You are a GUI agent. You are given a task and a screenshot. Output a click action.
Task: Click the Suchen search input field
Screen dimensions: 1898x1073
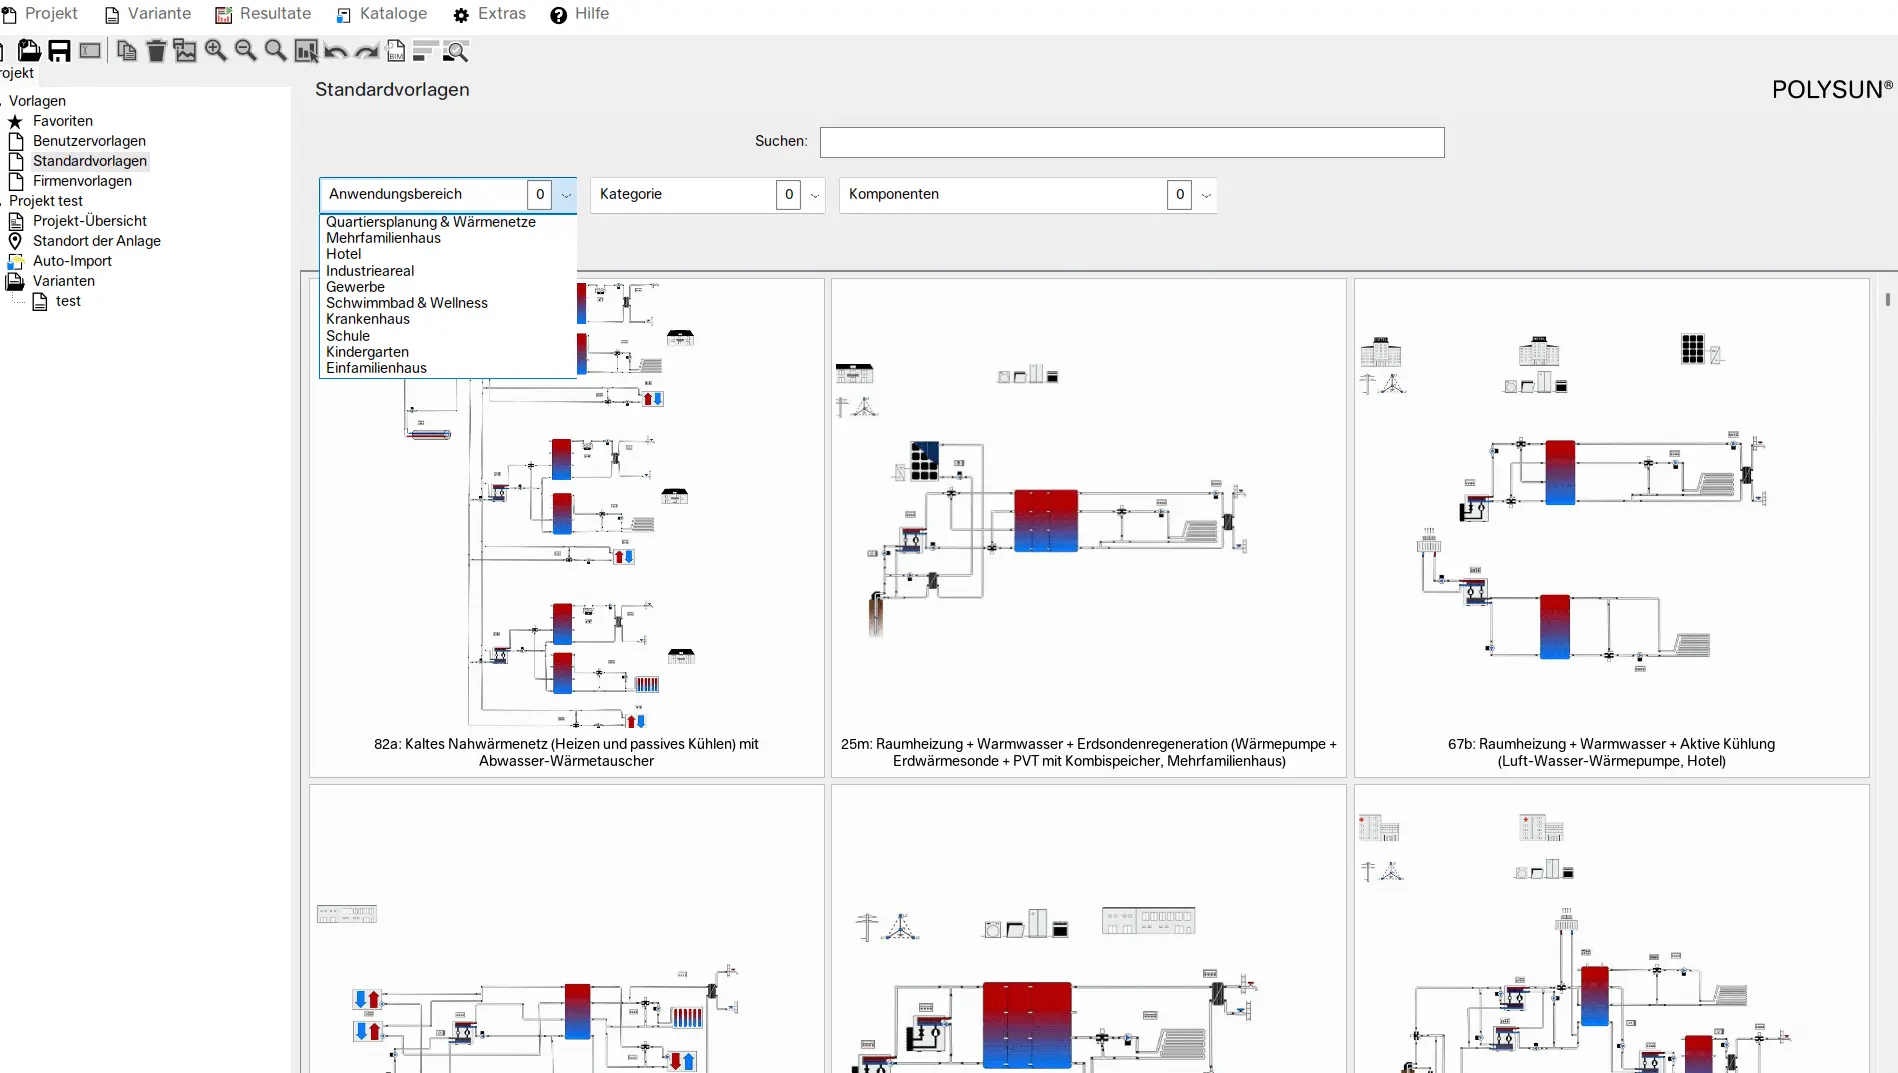click(x=1131, y=142)
